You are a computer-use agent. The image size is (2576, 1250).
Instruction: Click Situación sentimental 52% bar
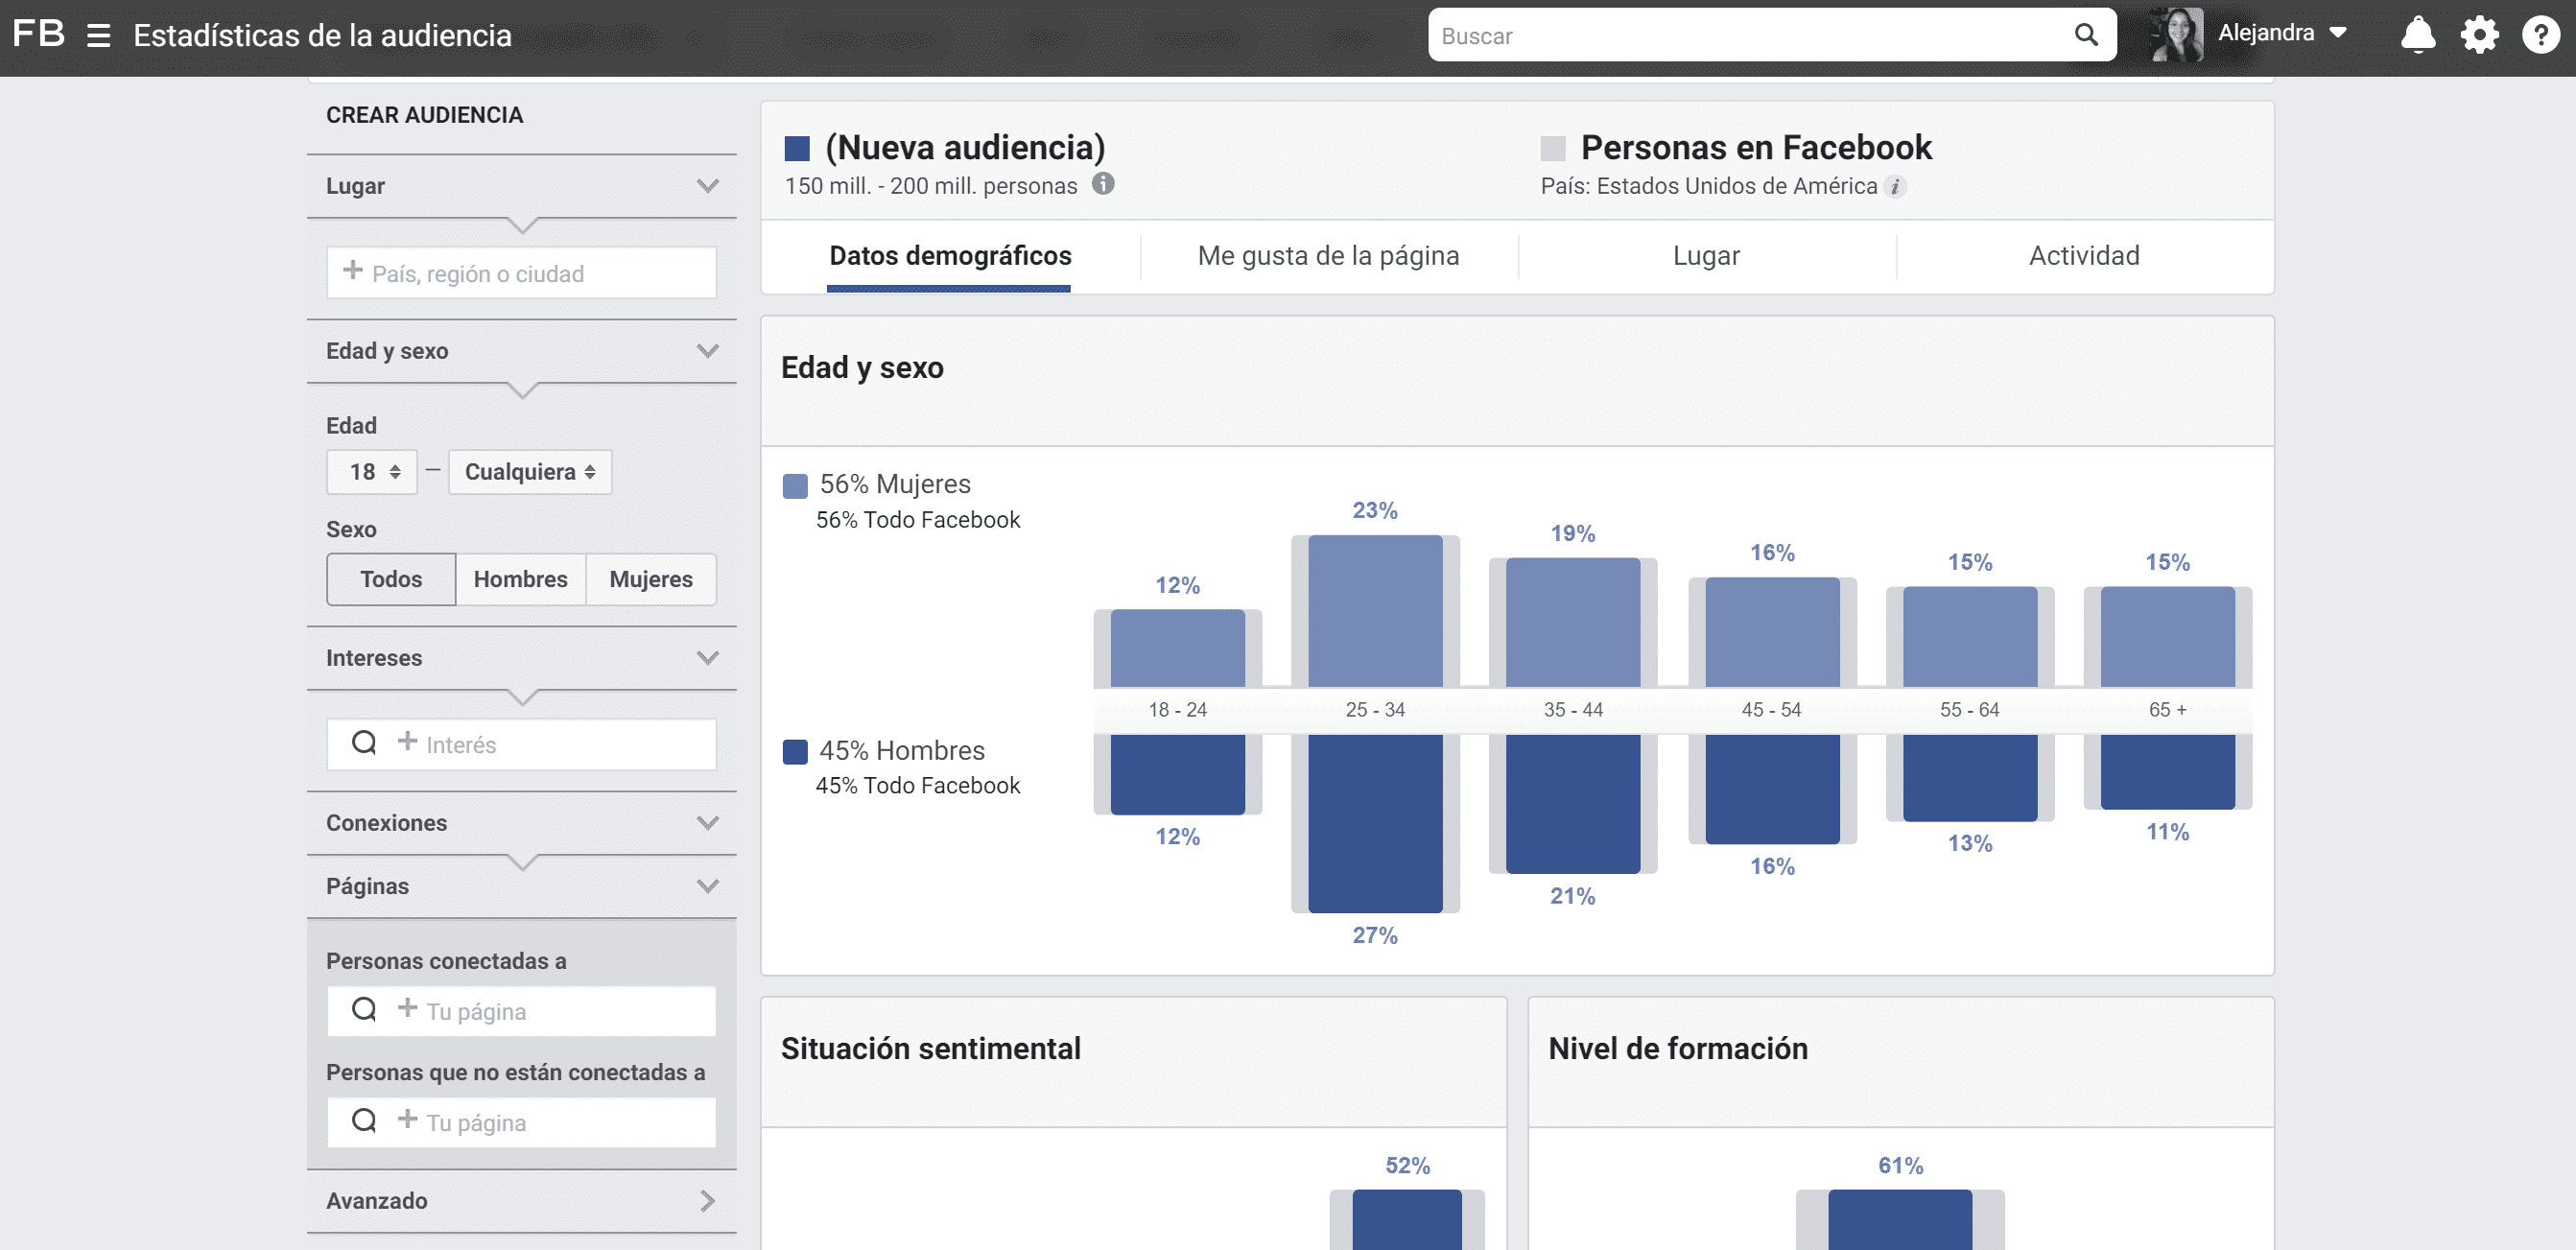pos(1407,1220)
